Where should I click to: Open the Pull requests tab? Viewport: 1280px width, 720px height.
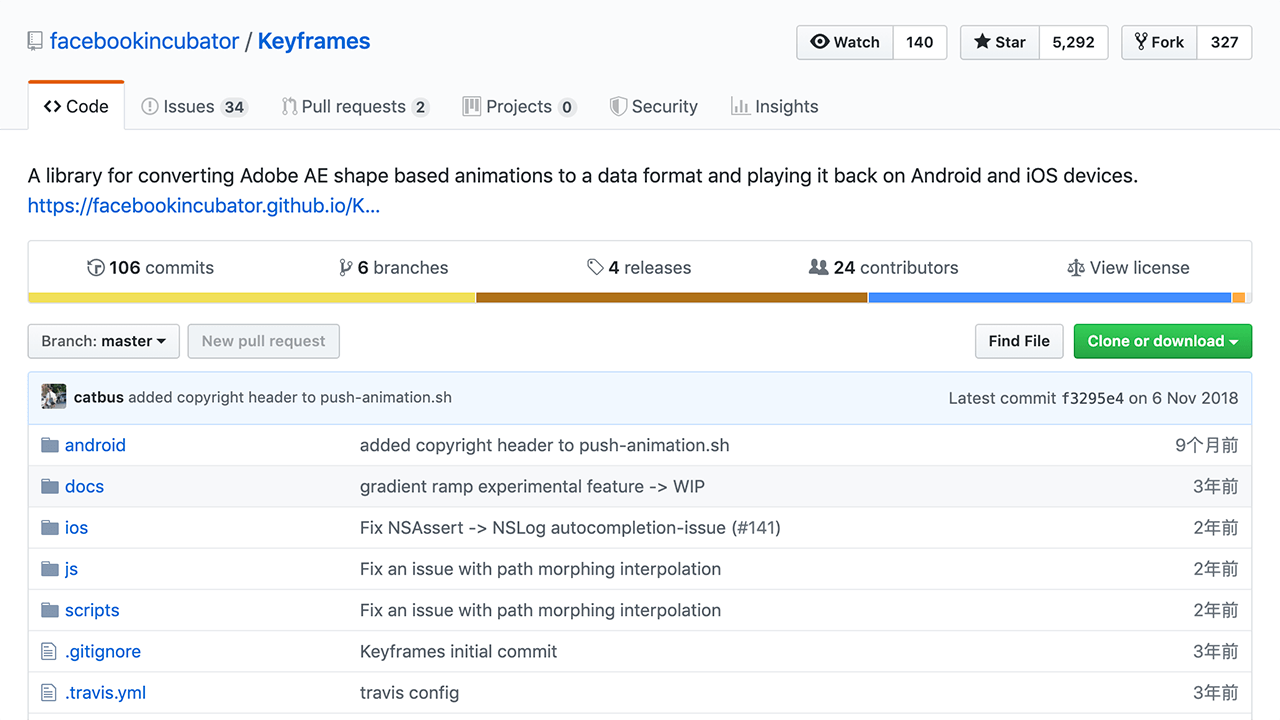(x=355, y=106)
